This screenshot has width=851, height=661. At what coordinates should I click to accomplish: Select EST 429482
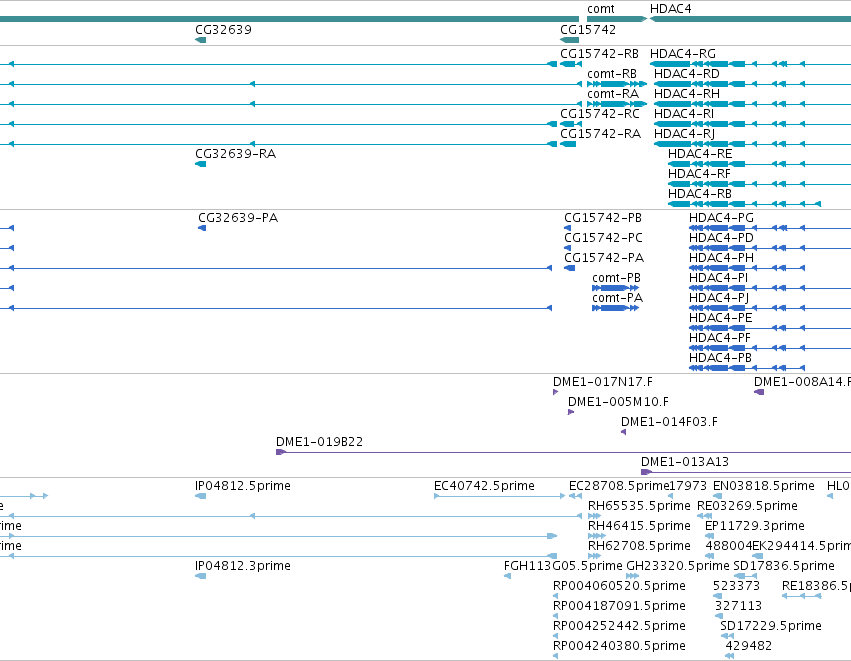[x=748, y=647]
